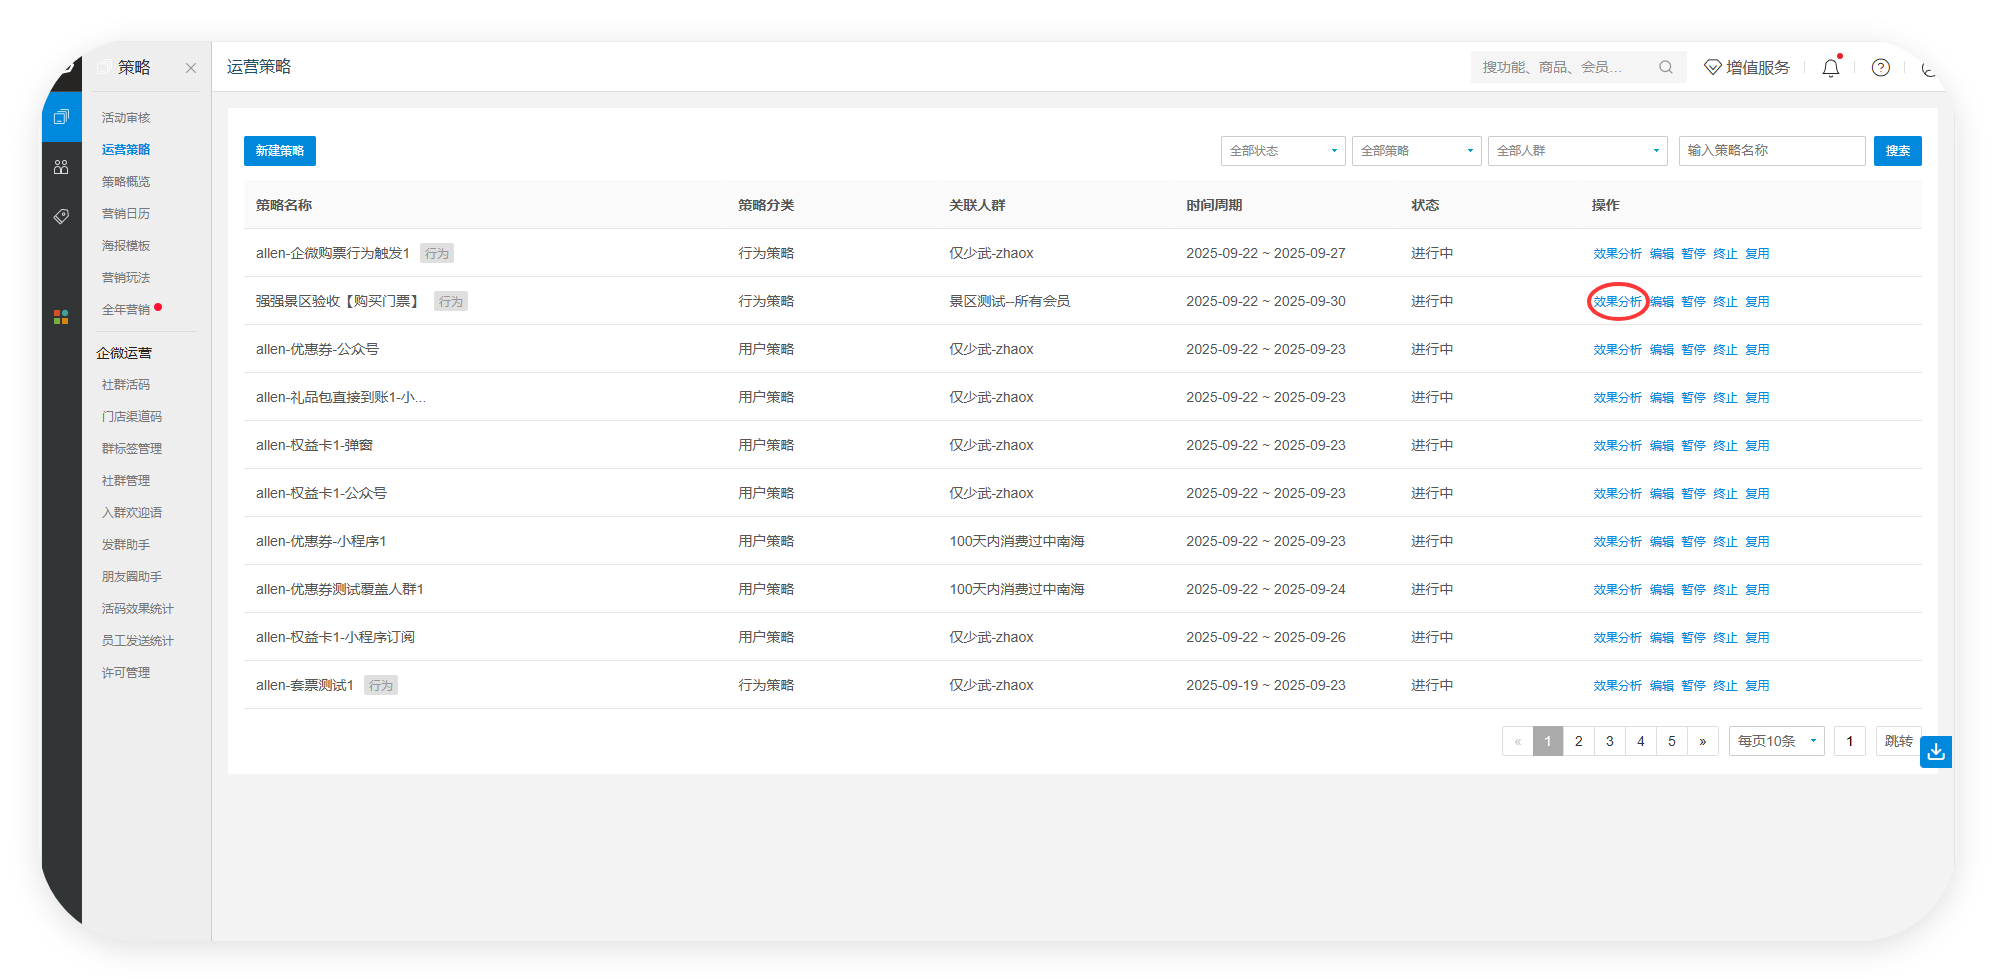This screenshot has width=1995, height=979.
Task: Expand the 全部状态 dropdown
Action: click(x=1282, y=151)
